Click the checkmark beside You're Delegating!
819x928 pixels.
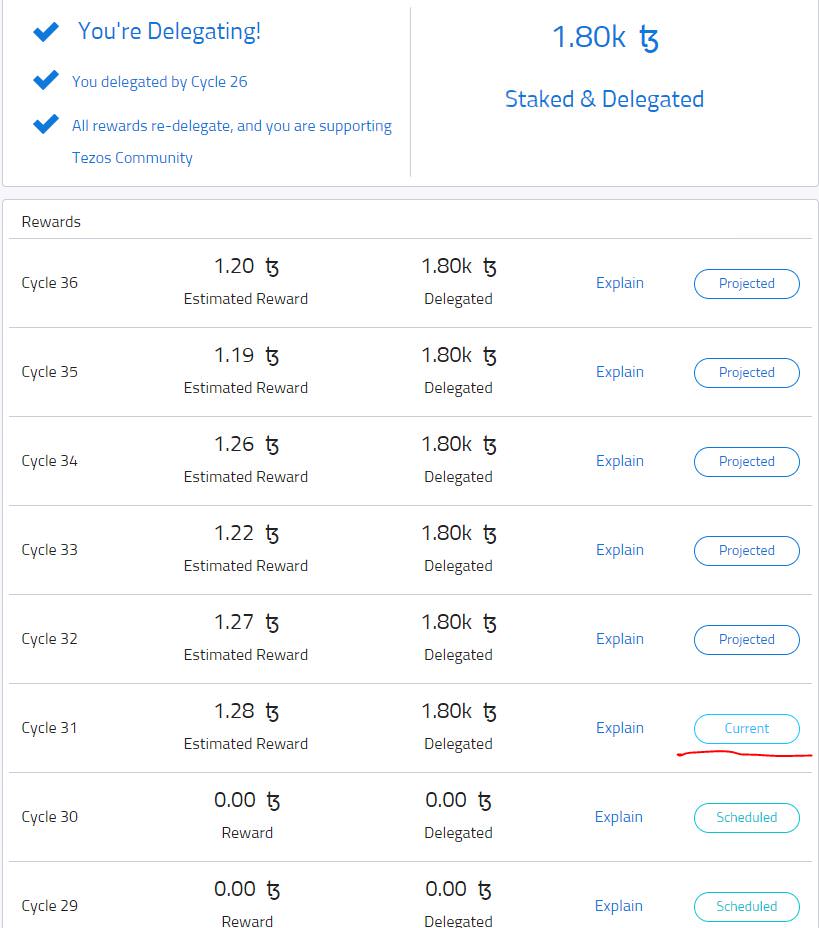pos(46,31)
